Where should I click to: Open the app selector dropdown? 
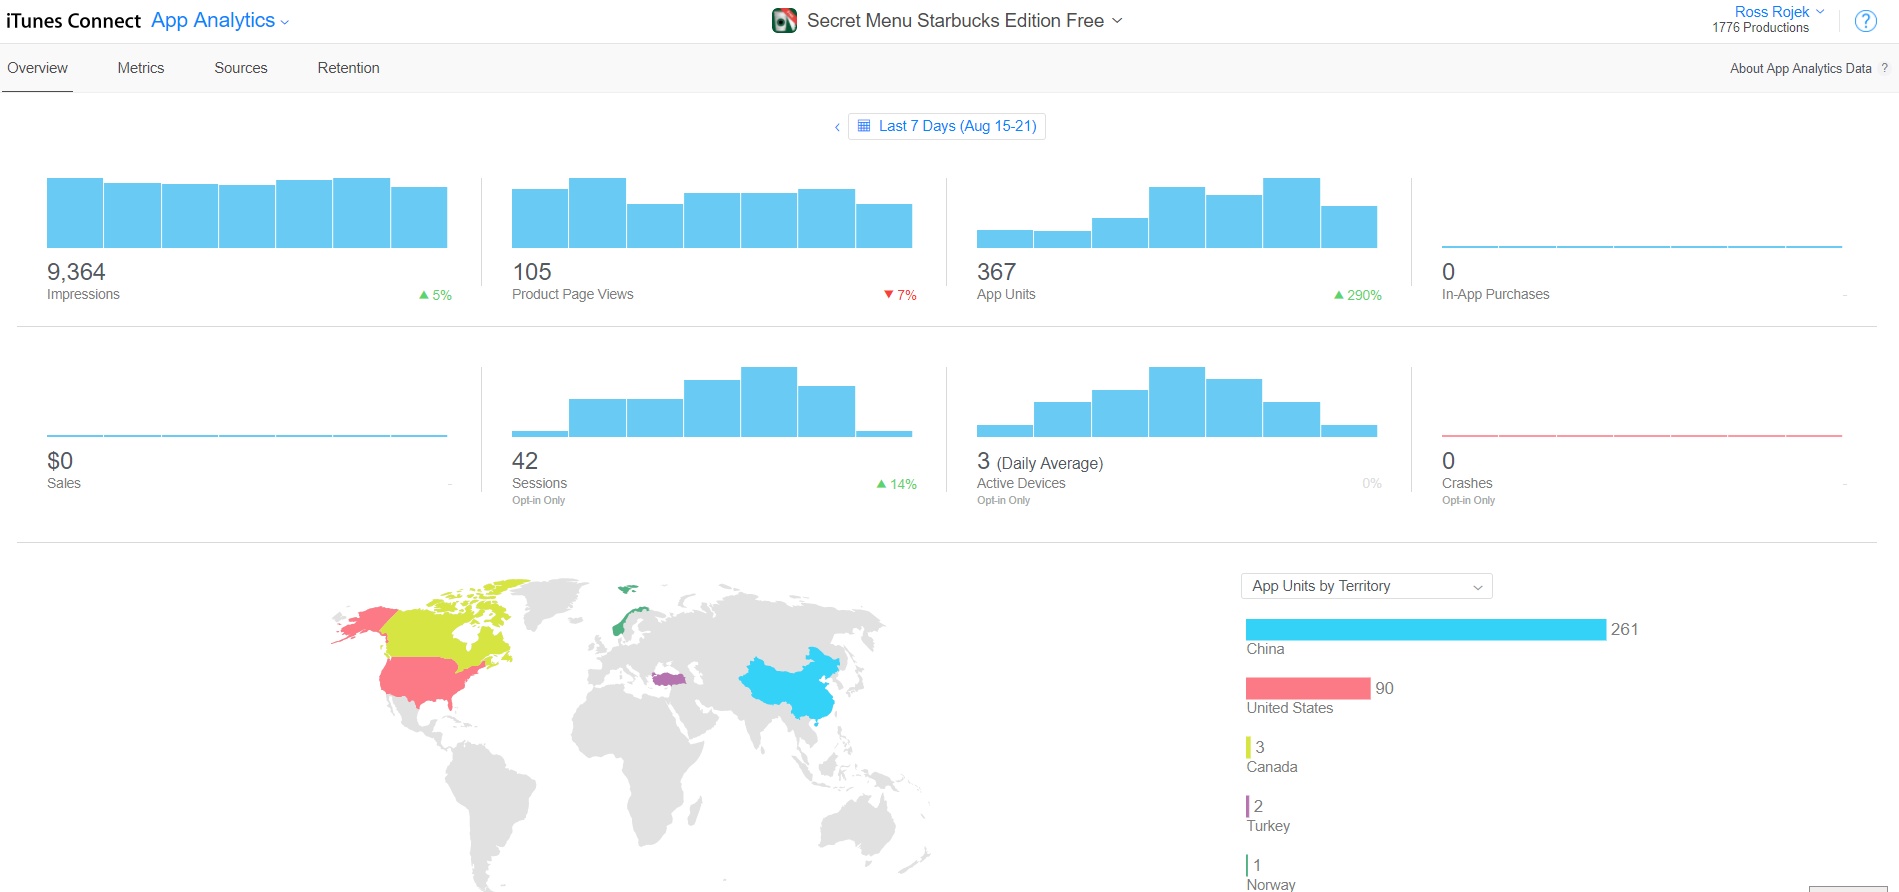[x=965, y=21]
